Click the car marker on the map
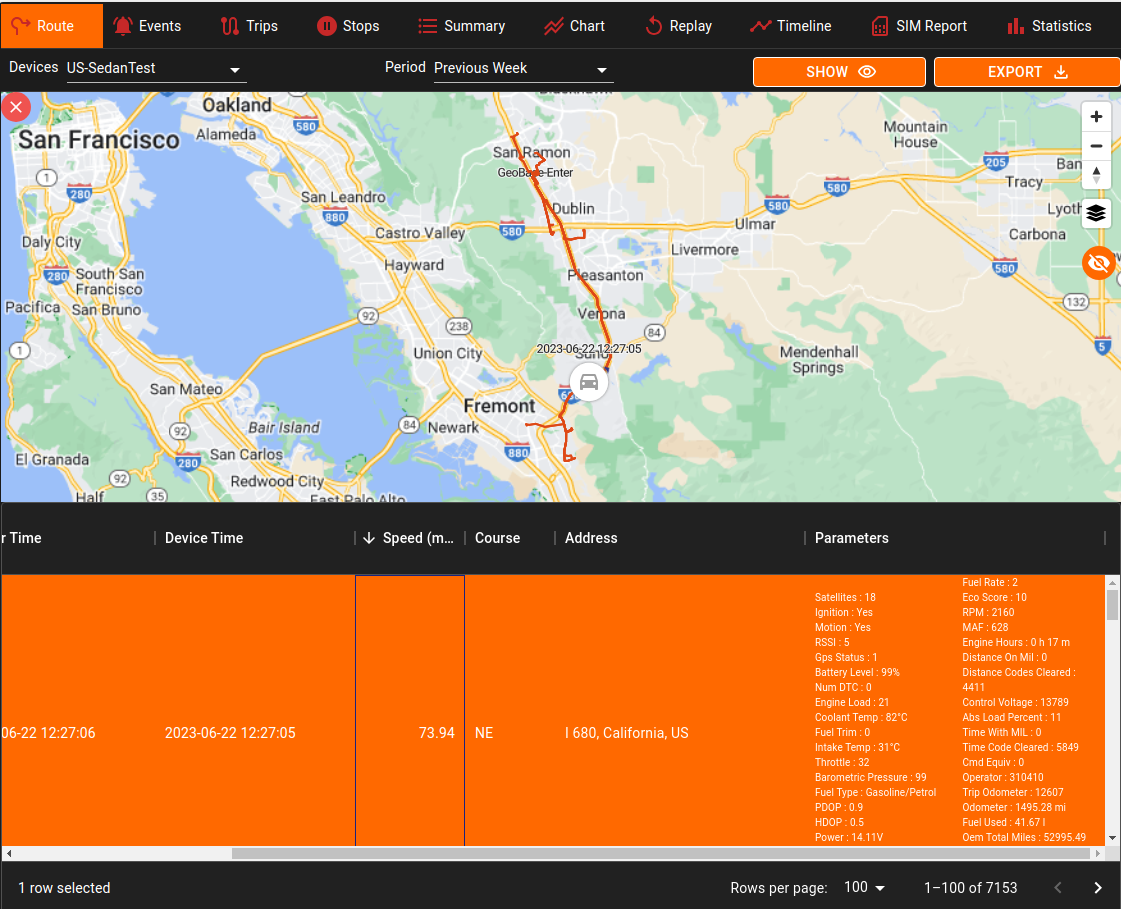The width and height of the screenshot is (1121, 909). (x=588, y=381)
